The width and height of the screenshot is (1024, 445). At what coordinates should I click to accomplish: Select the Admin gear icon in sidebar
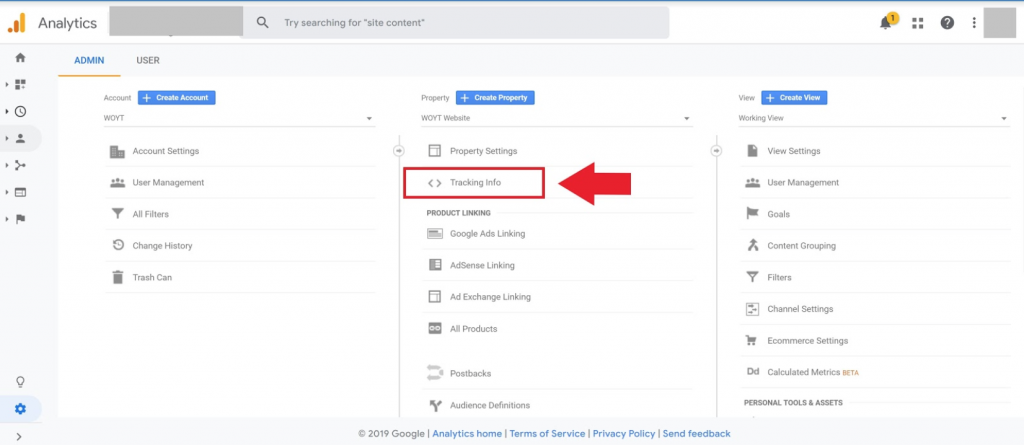pos(20,409)
